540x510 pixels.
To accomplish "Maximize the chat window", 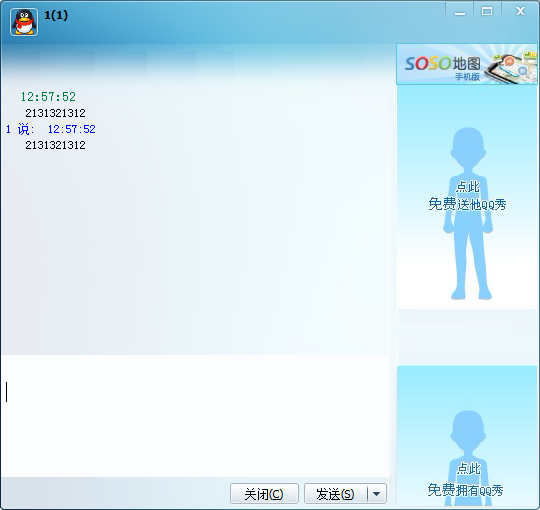I will (487, 12).
